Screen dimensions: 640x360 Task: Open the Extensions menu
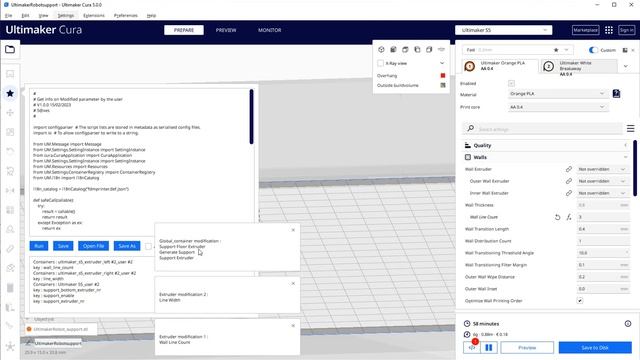point(94,16)
